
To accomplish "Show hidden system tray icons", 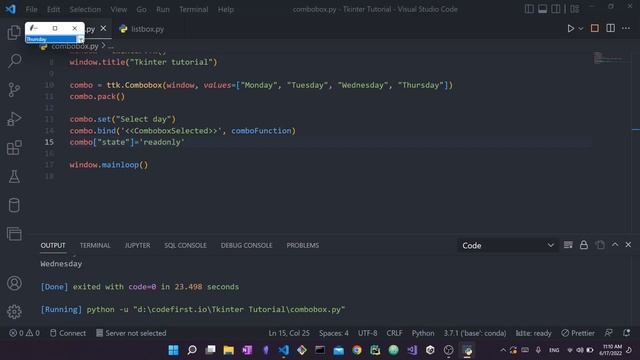I will click(x=503, y=350).
